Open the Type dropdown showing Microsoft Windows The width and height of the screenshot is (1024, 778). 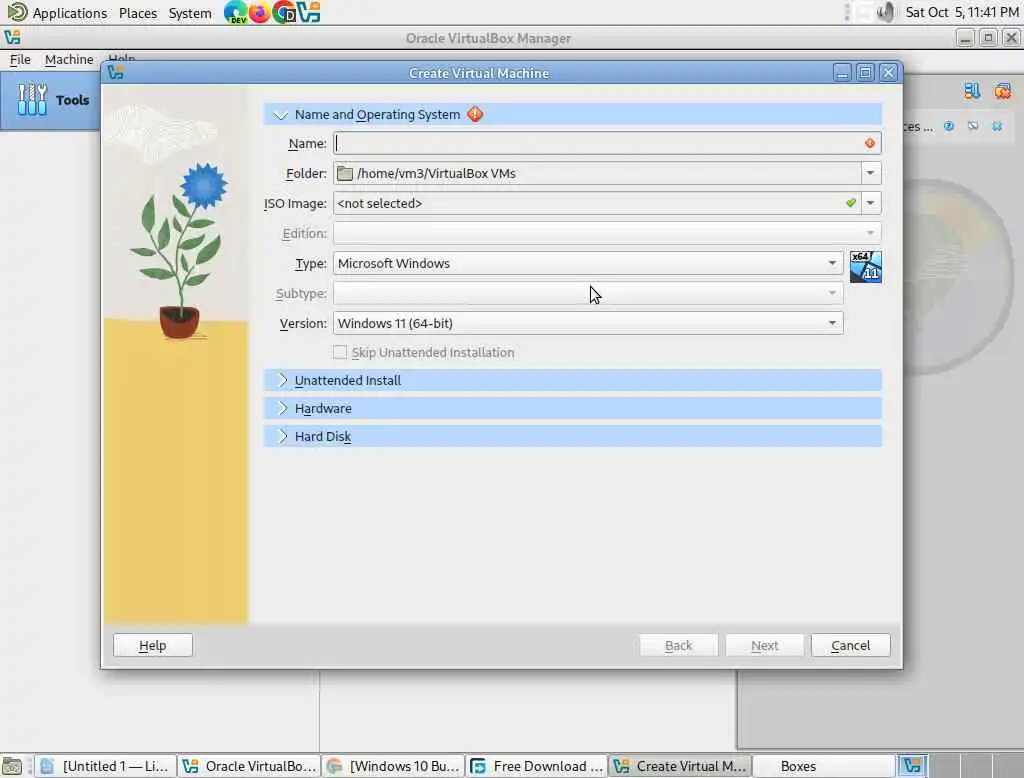588,263
